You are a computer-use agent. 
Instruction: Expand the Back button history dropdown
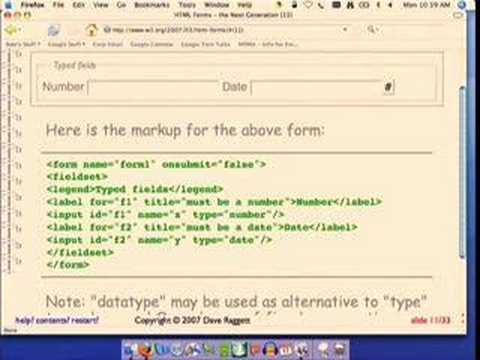click(x=20, y=30)
